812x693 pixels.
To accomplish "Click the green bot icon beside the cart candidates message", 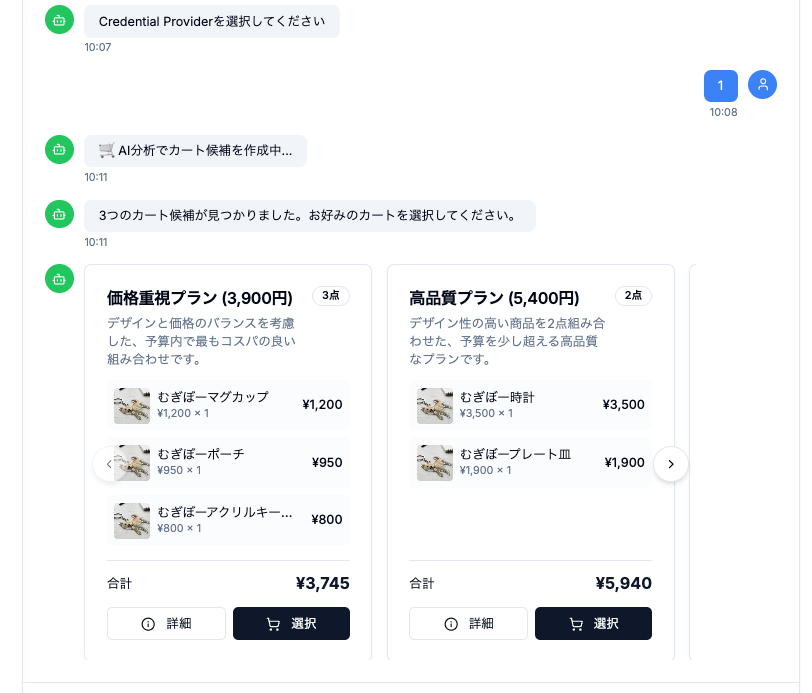I will tap(59, 215).
